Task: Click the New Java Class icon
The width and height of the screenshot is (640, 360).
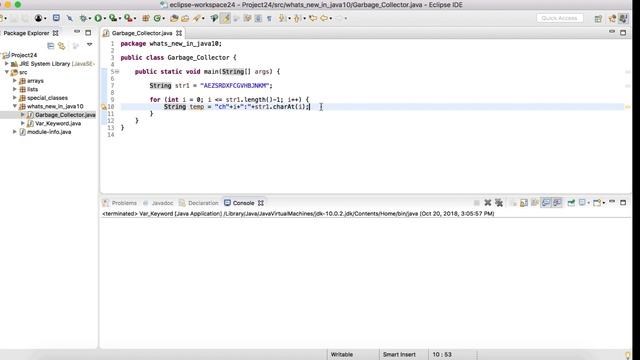Action: click(157, 18)
